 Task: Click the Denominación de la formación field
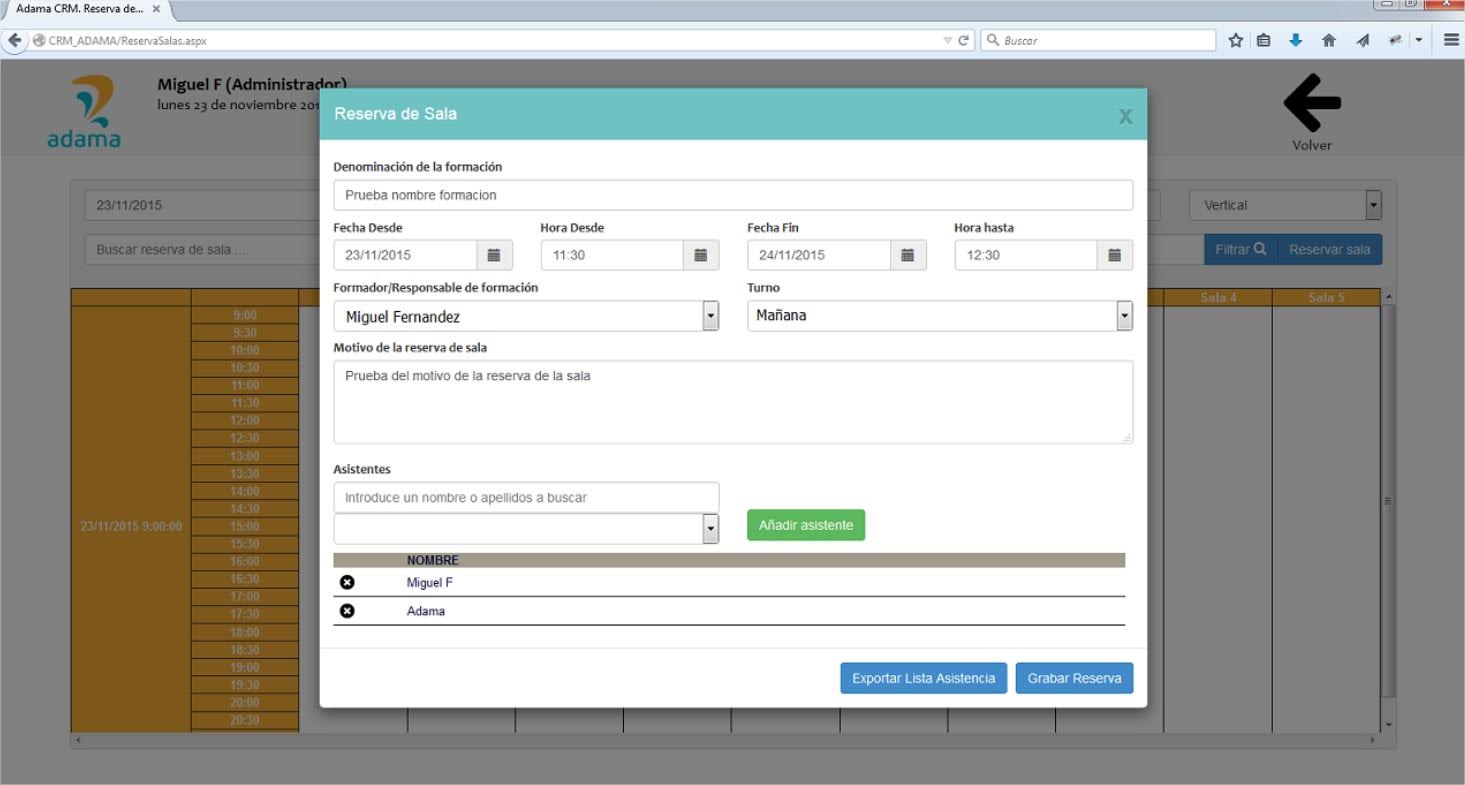(x=732, y=195)
